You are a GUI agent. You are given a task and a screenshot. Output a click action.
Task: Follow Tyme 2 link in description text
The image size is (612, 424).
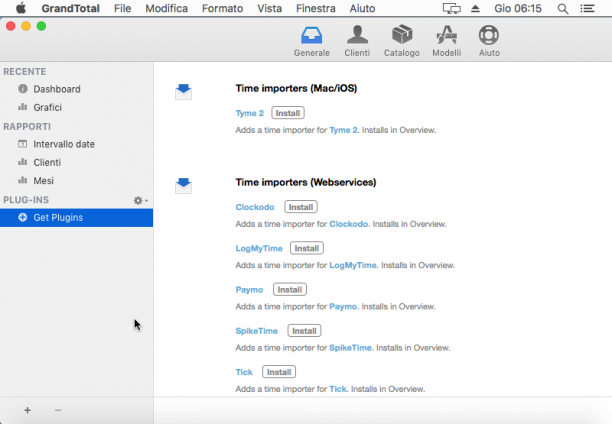(343, 130)
